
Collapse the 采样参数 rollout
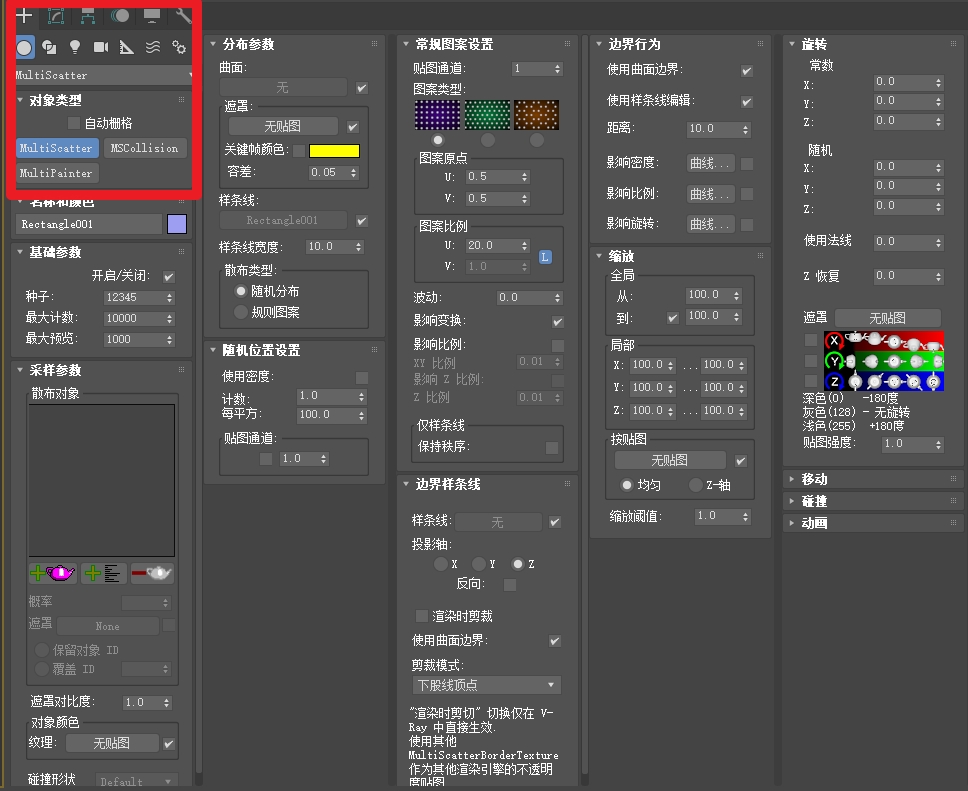(20, 370)
